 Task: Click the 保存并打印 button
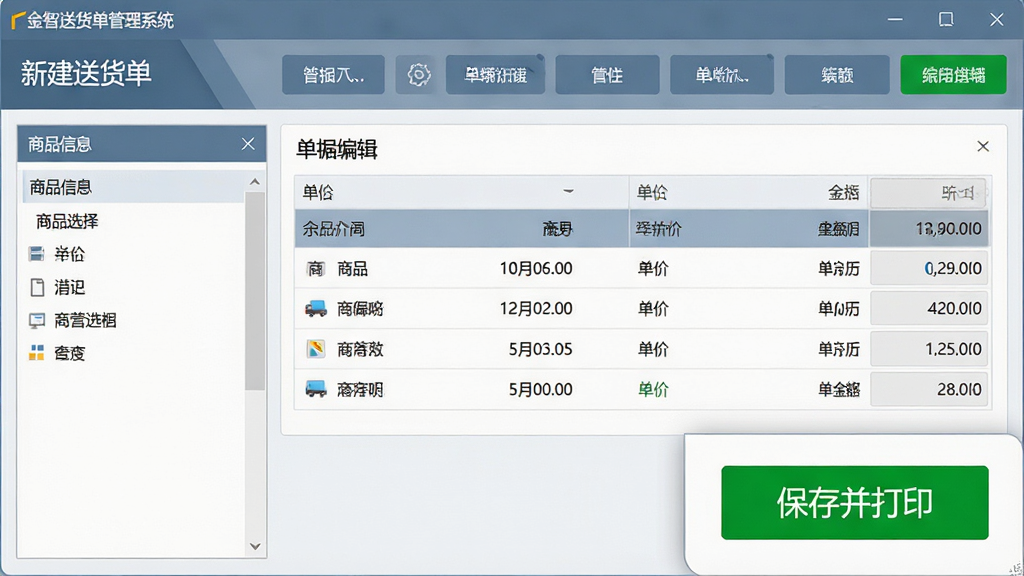[854, 502]
